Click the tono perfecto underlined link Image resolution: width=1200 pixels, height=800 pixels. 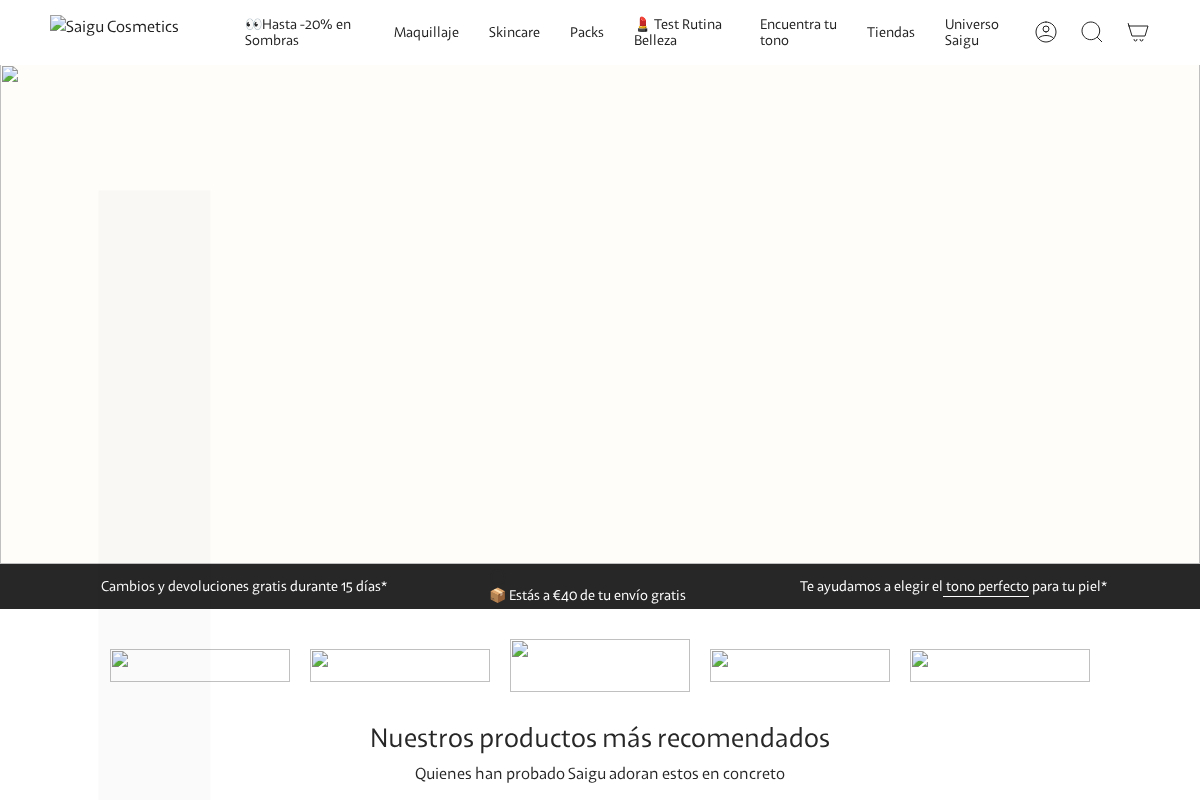(x=986, y=587)
